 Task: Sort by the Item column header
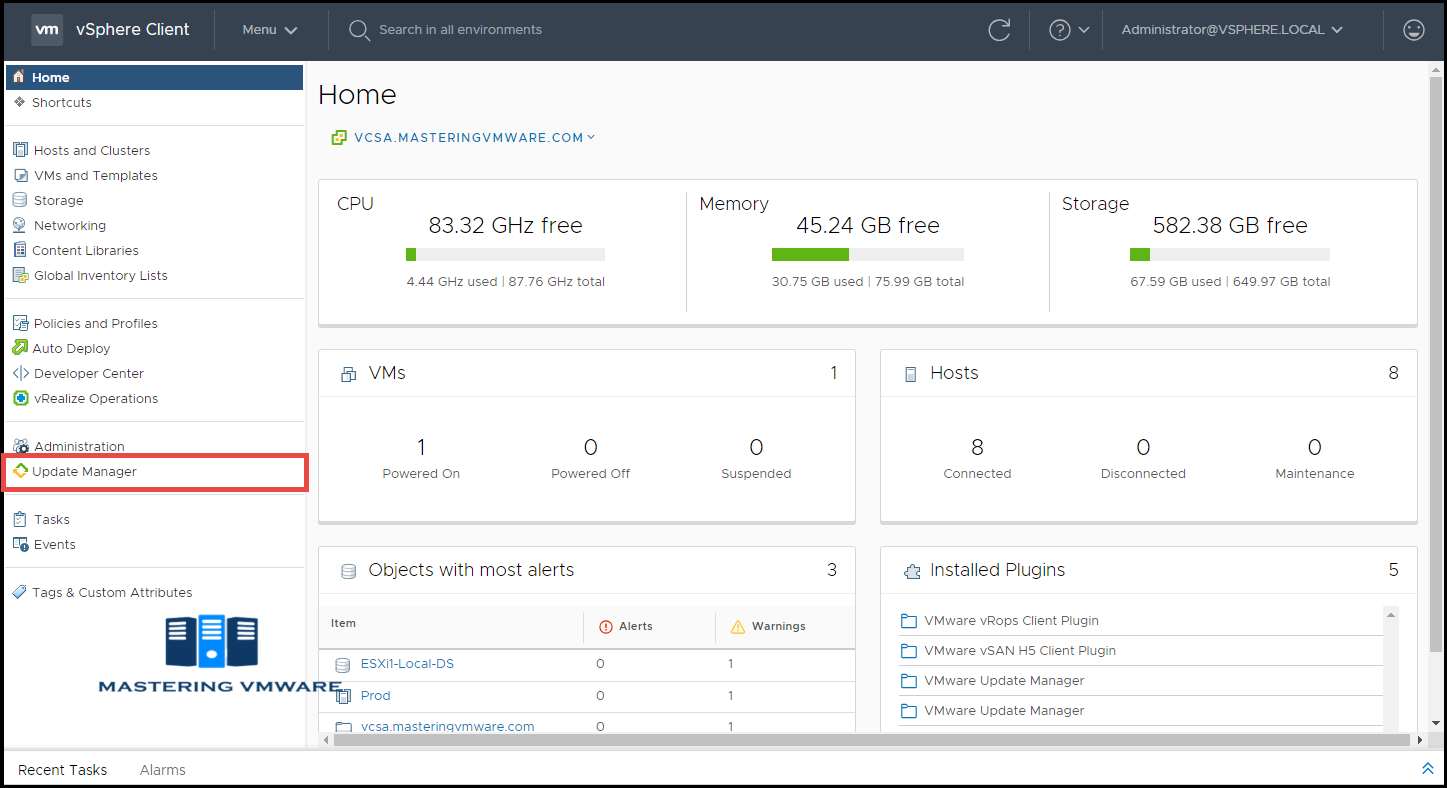[343, 623]
